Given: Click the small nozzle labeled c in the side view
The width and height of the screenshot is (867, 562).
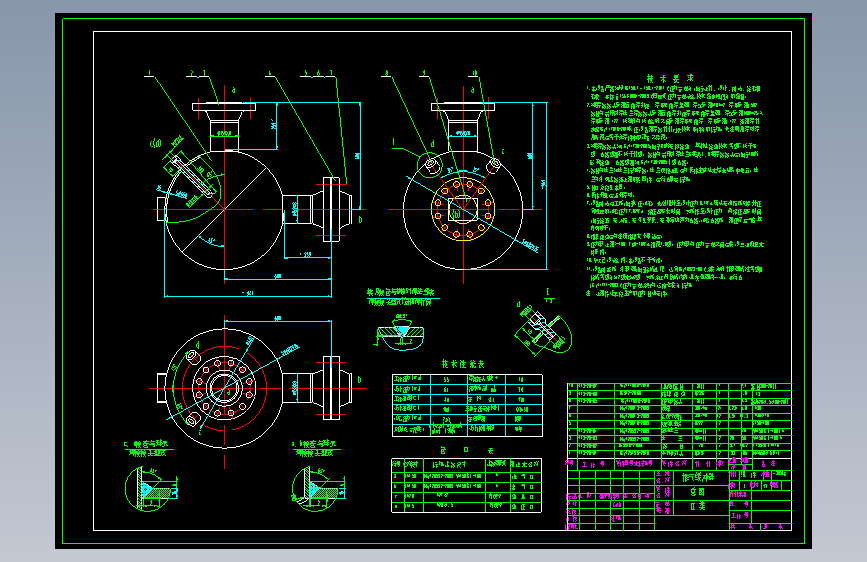Looking at the screenshot, I should tap(494, 164).
